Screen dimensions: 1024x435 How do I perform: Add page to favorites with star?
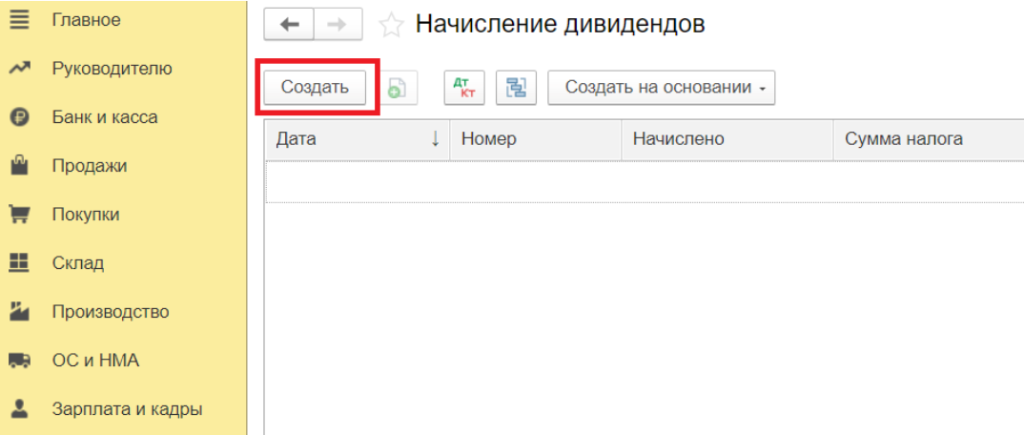(391, 25)
